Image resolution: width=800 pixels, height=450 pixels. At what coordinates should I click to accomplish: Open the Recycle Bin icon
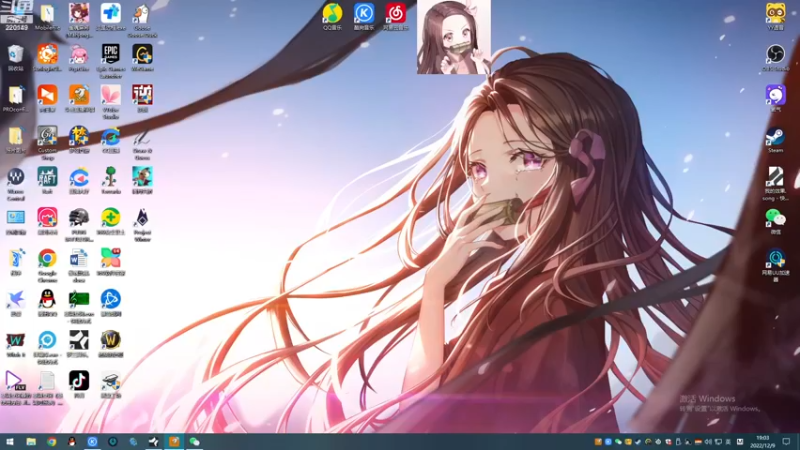(x=16, y=54)
